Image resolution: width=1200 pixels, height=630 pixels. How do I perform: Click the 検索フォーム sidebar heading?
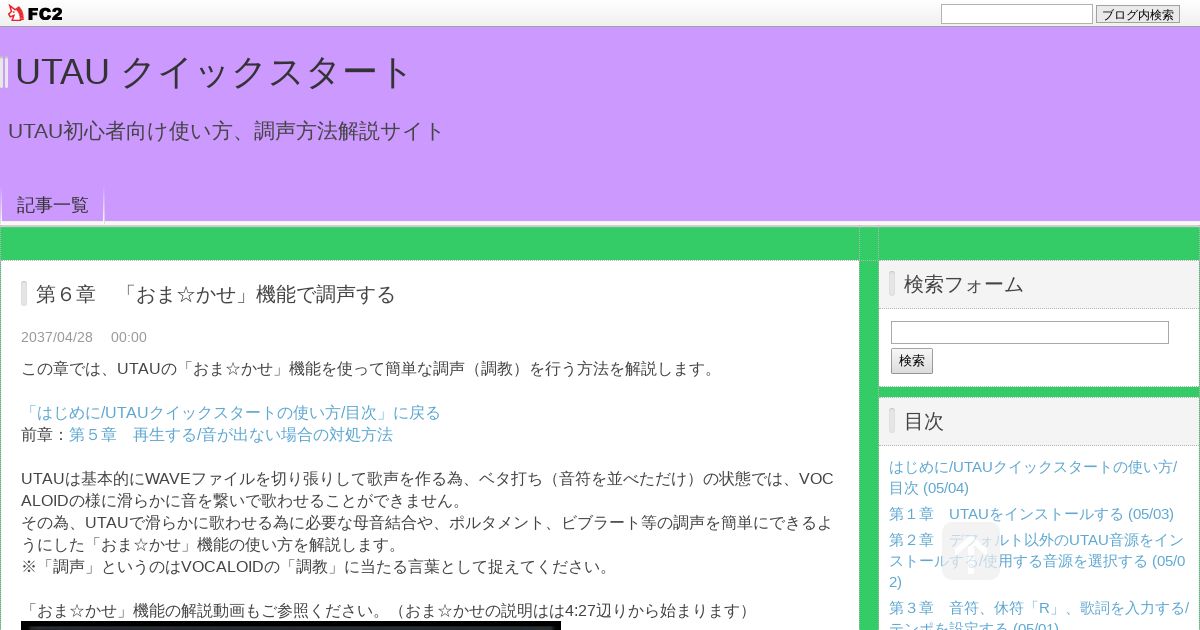coord(964,284)
